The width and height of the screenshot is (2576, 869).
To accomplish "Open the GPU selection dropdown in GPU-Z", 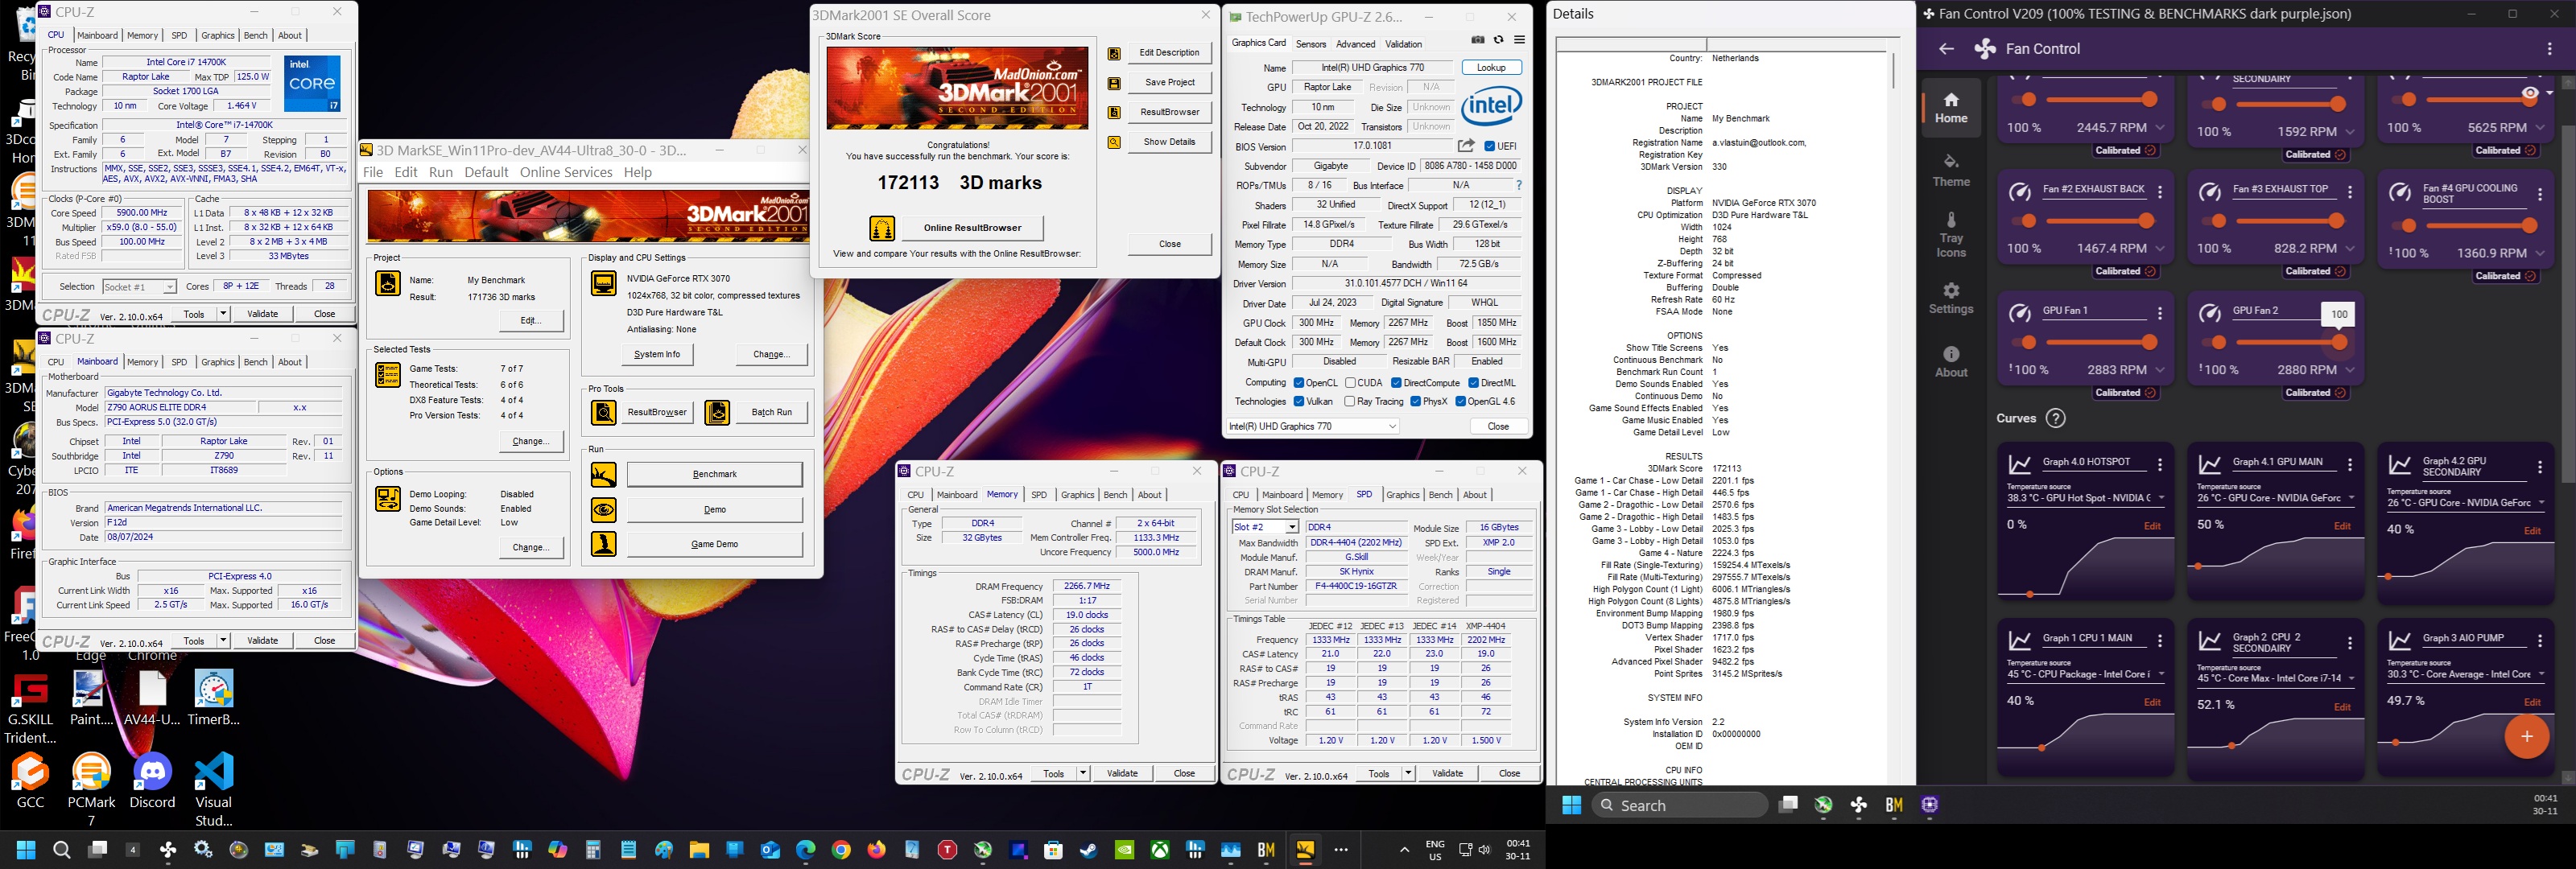I will 1314,426.
